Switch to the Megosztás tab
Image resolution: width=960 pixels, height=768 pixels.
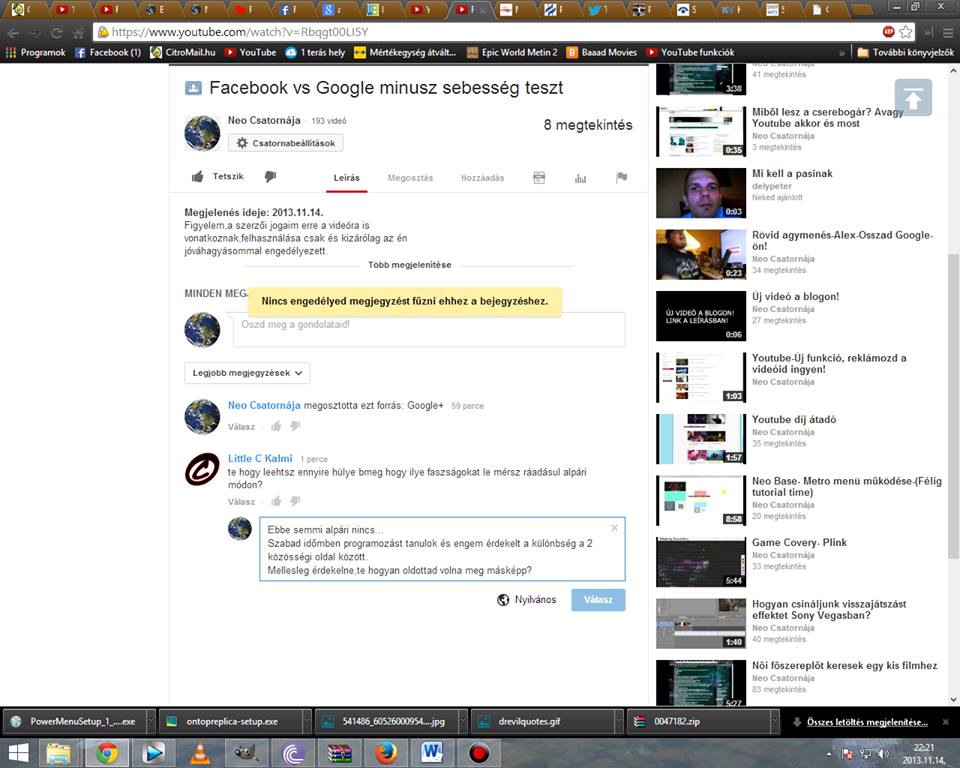click(410, 178)
